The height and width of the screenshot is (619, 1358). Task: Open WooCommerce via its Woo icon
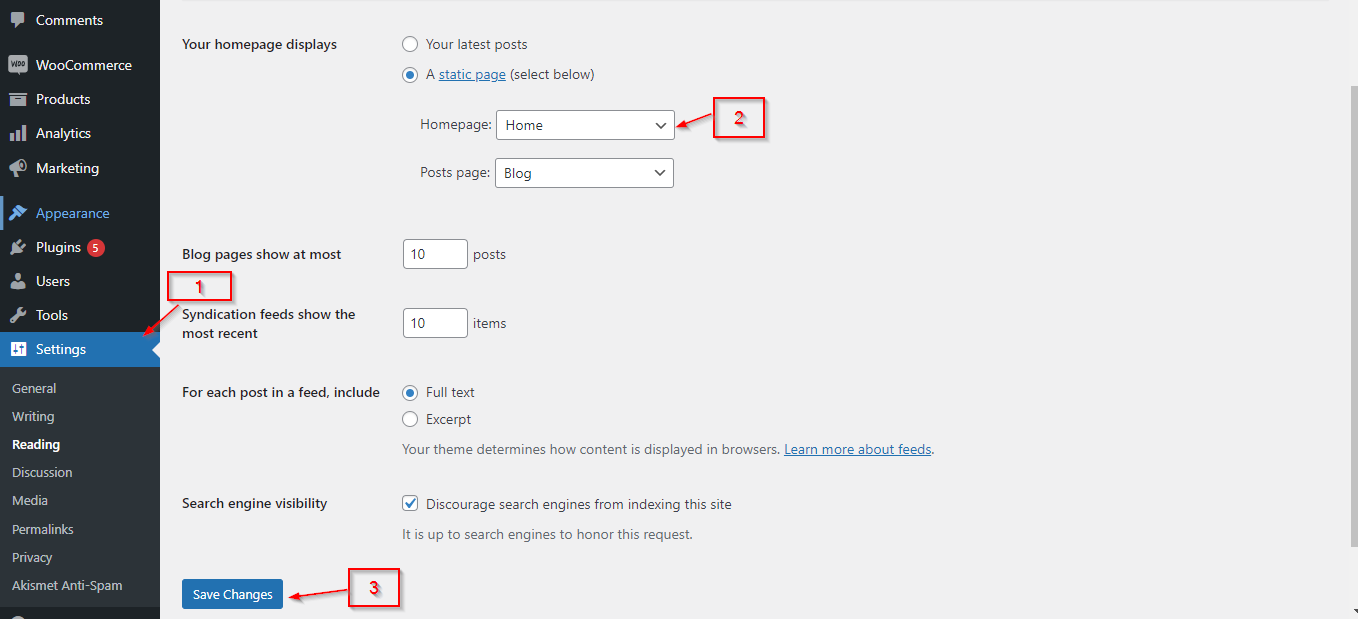pyautogui.click(x=18, y=65)
